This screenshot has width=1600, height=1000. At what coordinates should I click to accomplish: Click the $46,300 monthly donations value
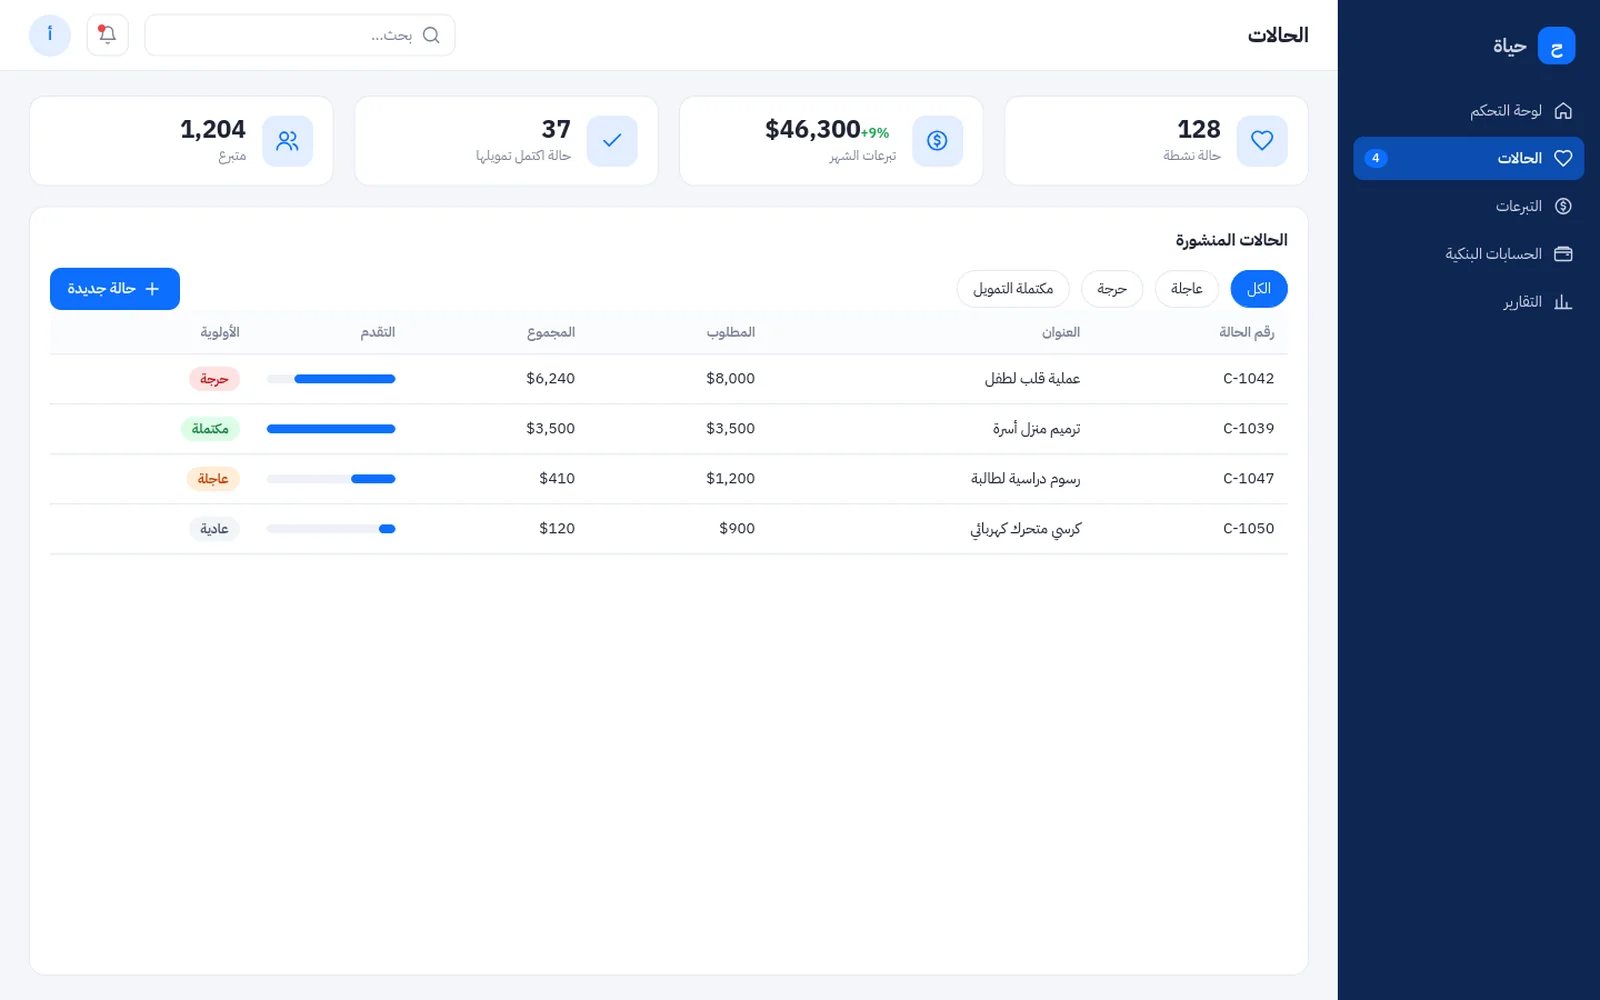813,130
